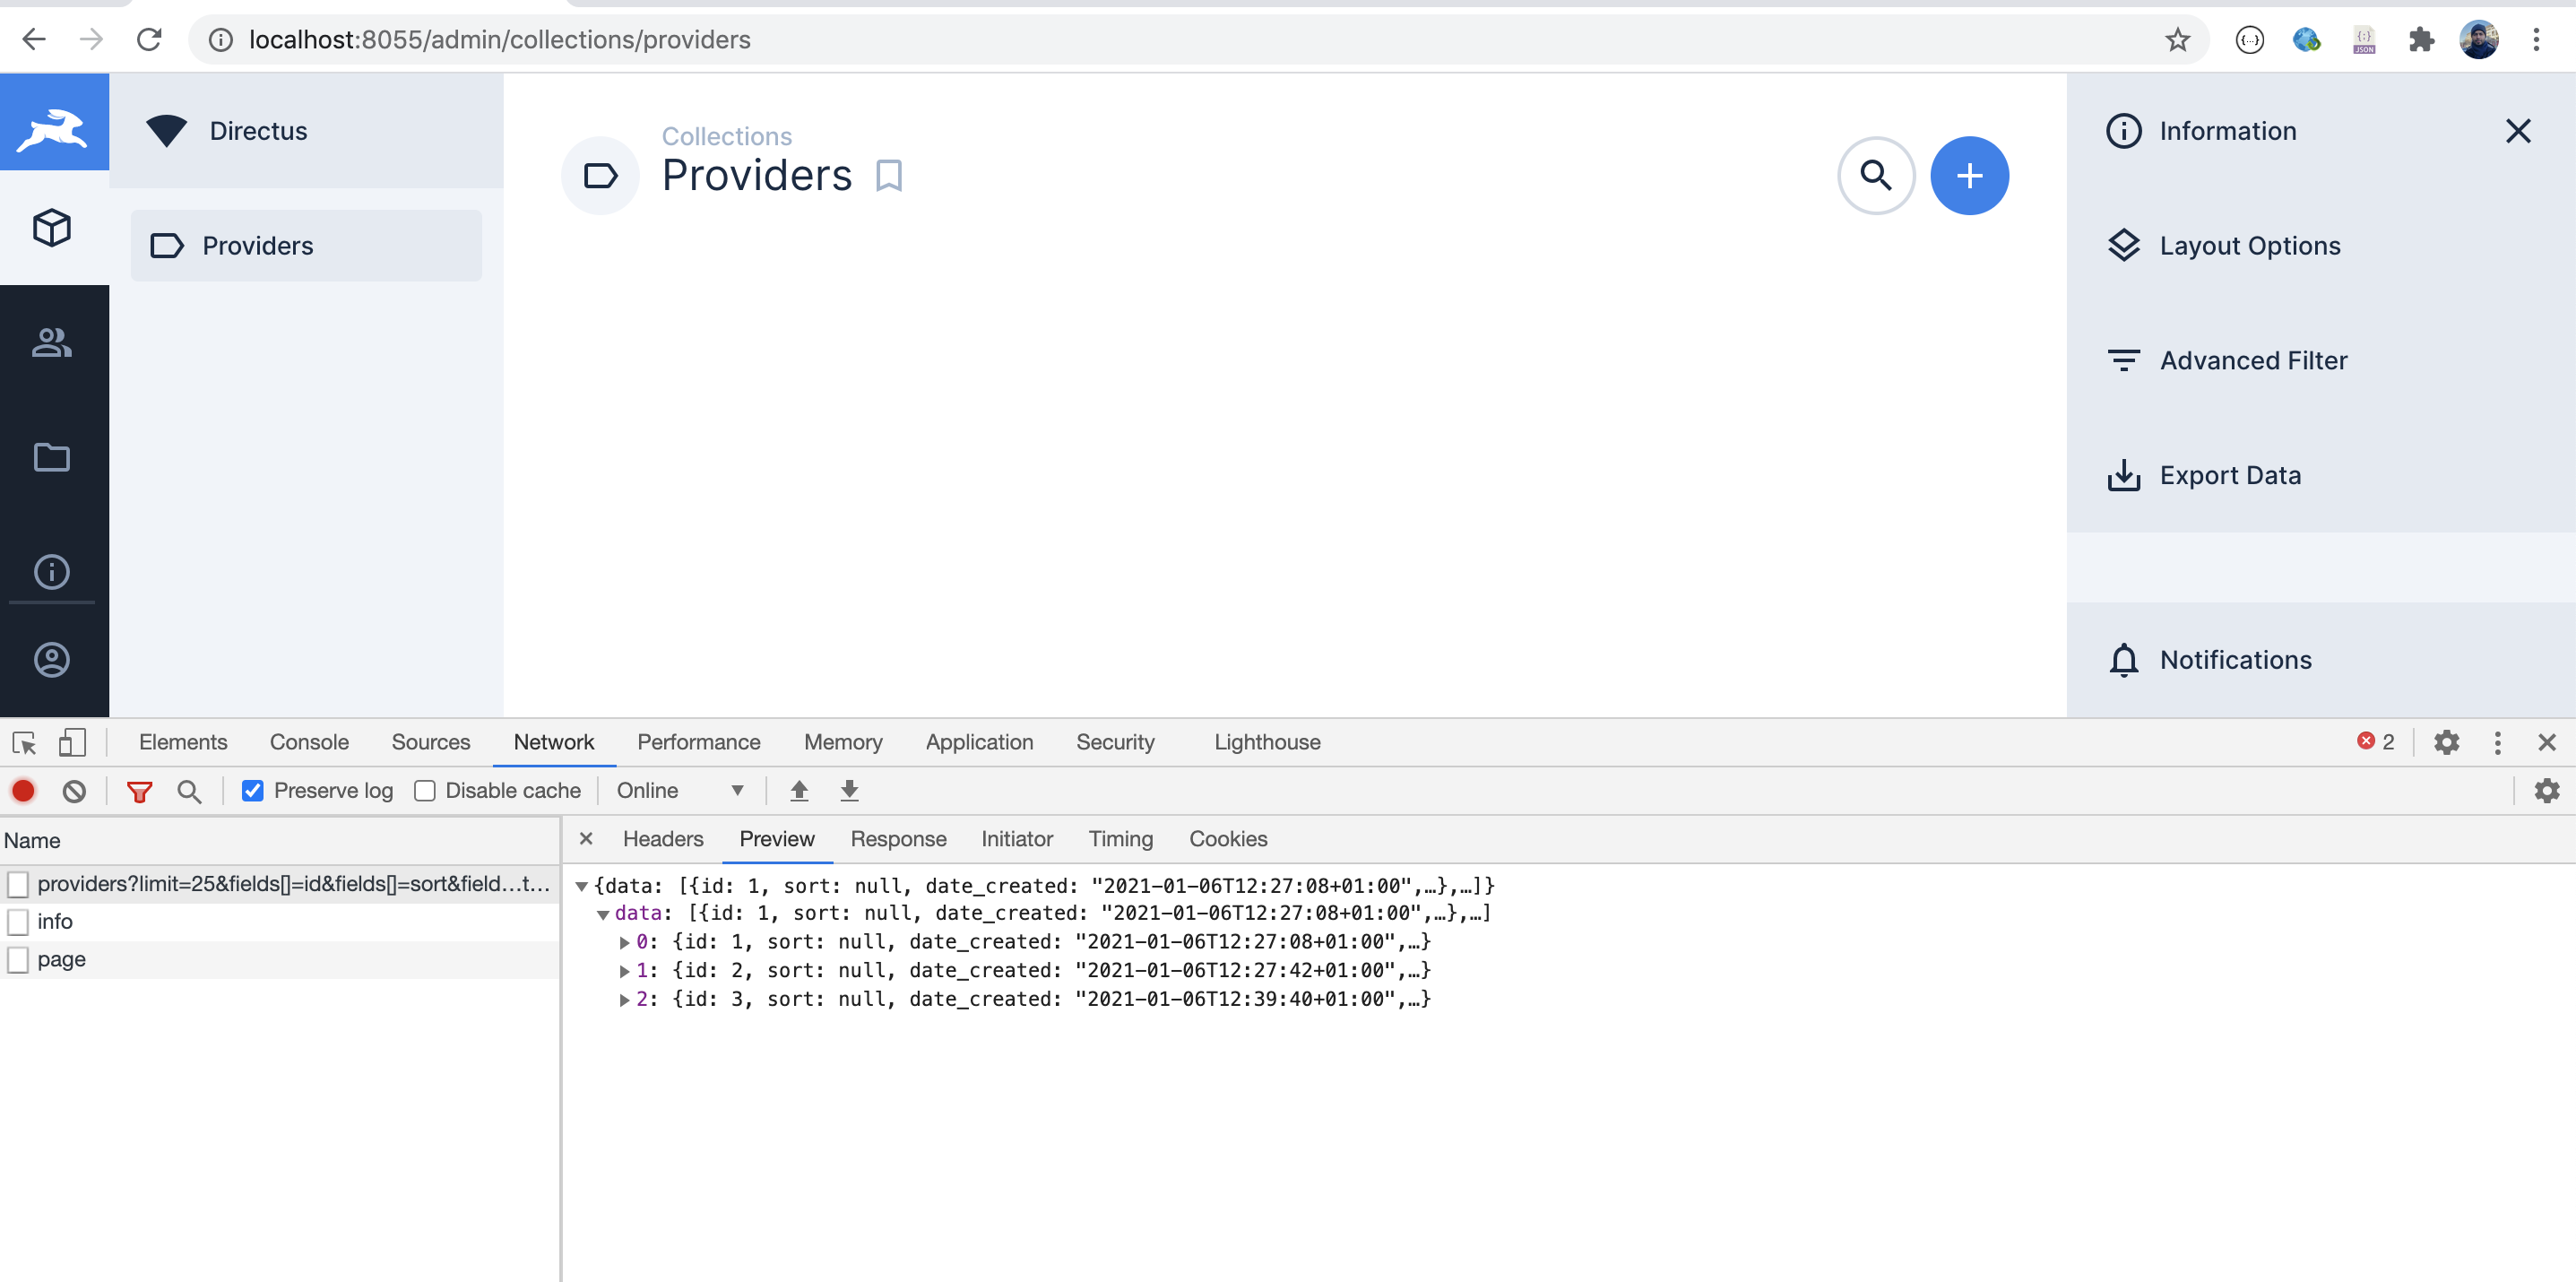The height and width of the screenshot is (1282, 2576).
Task: Create a new item with plus button
Action: 1969,175
